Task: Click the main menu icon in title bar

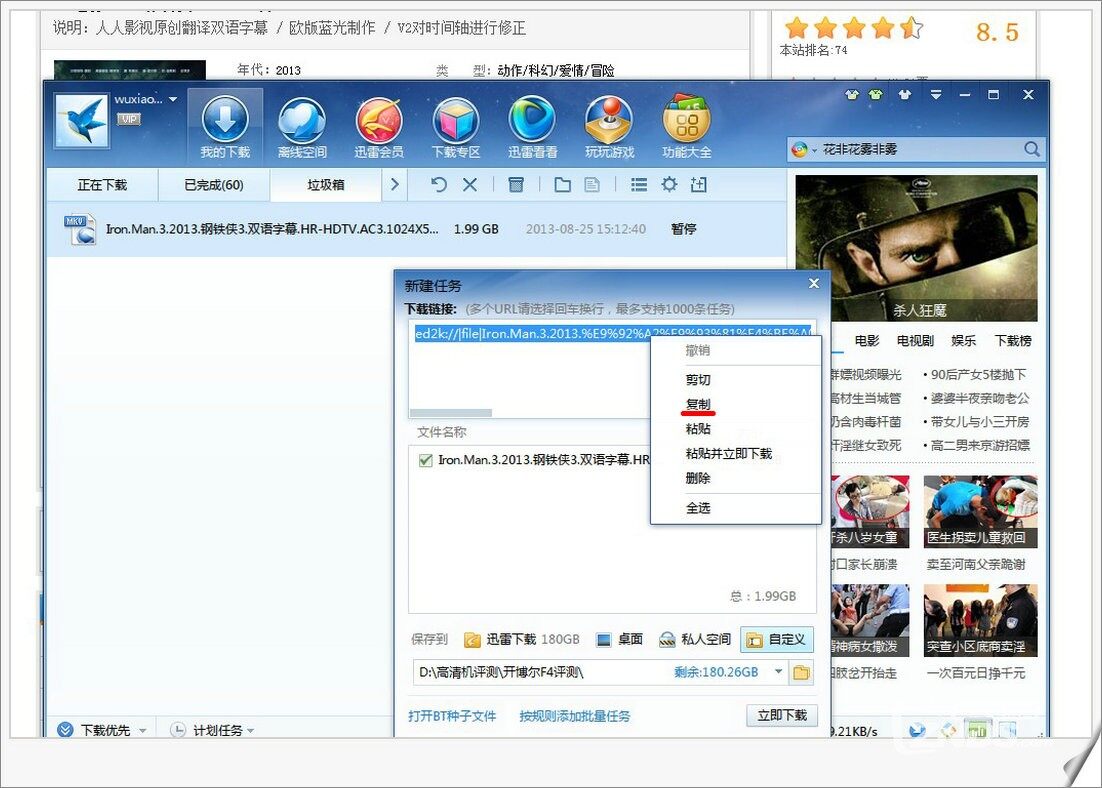Action: (x=935, y=94)
